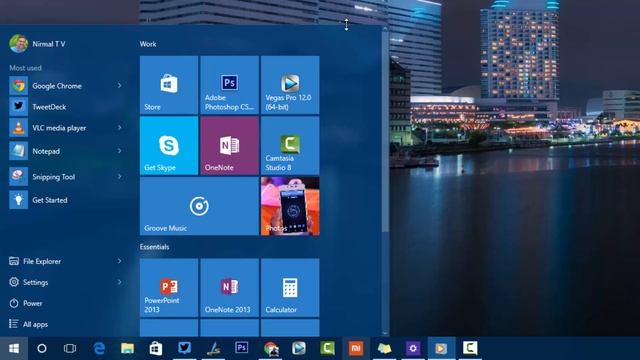Image resolution: width=640 pixels, height=360 pixels.
Task: Open the orange Mi taskbar icon
Action: (x=356, y=348)
